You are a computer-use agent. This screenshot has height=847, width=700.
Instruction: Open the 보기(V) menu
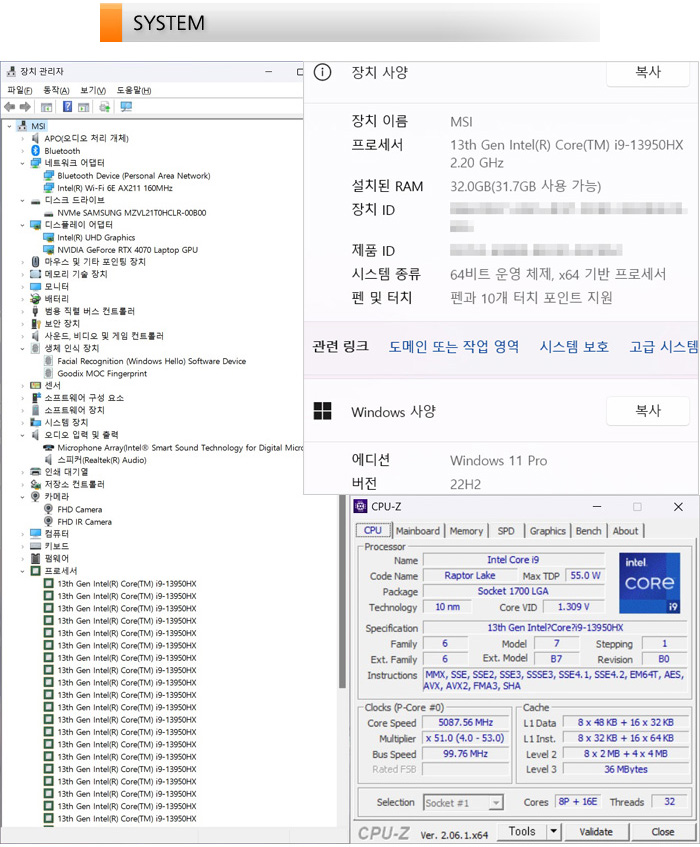93,90
